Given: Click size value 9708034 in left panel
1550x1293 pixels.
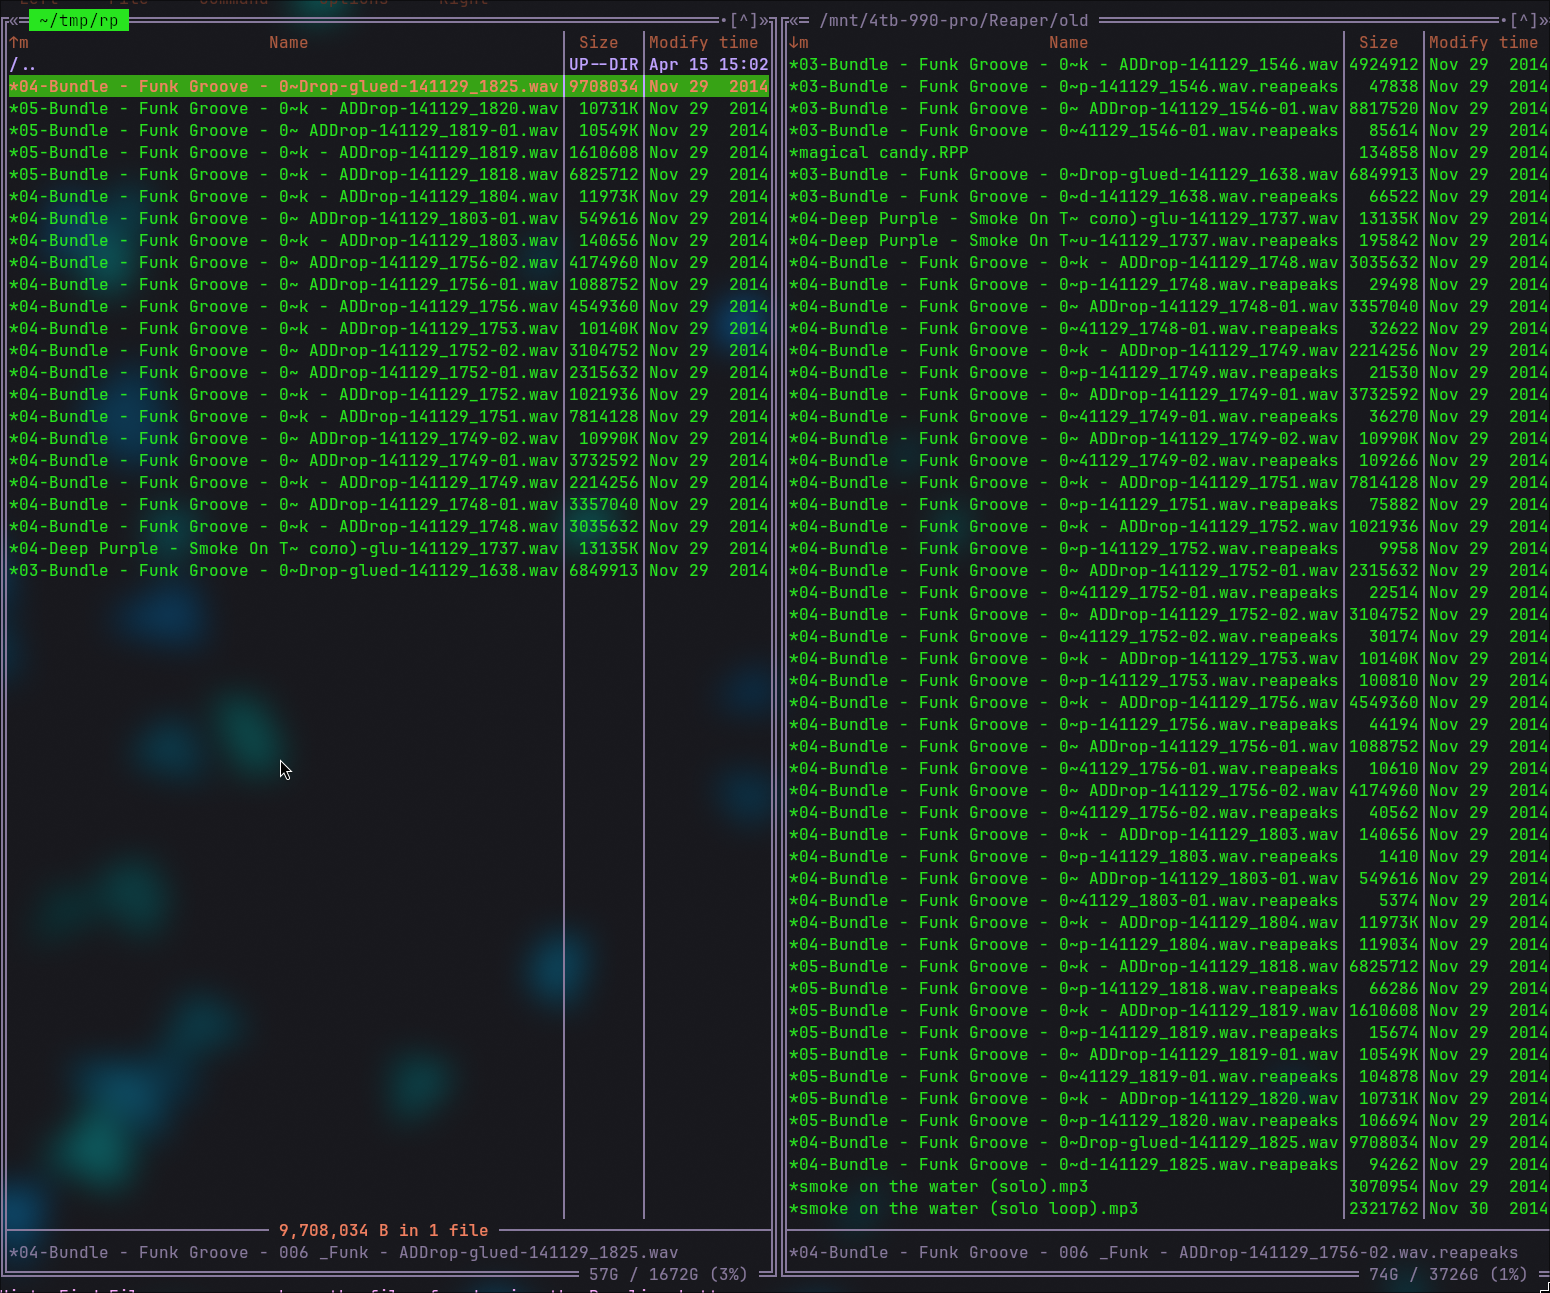Looking at the screenshot, I should 603,86.
